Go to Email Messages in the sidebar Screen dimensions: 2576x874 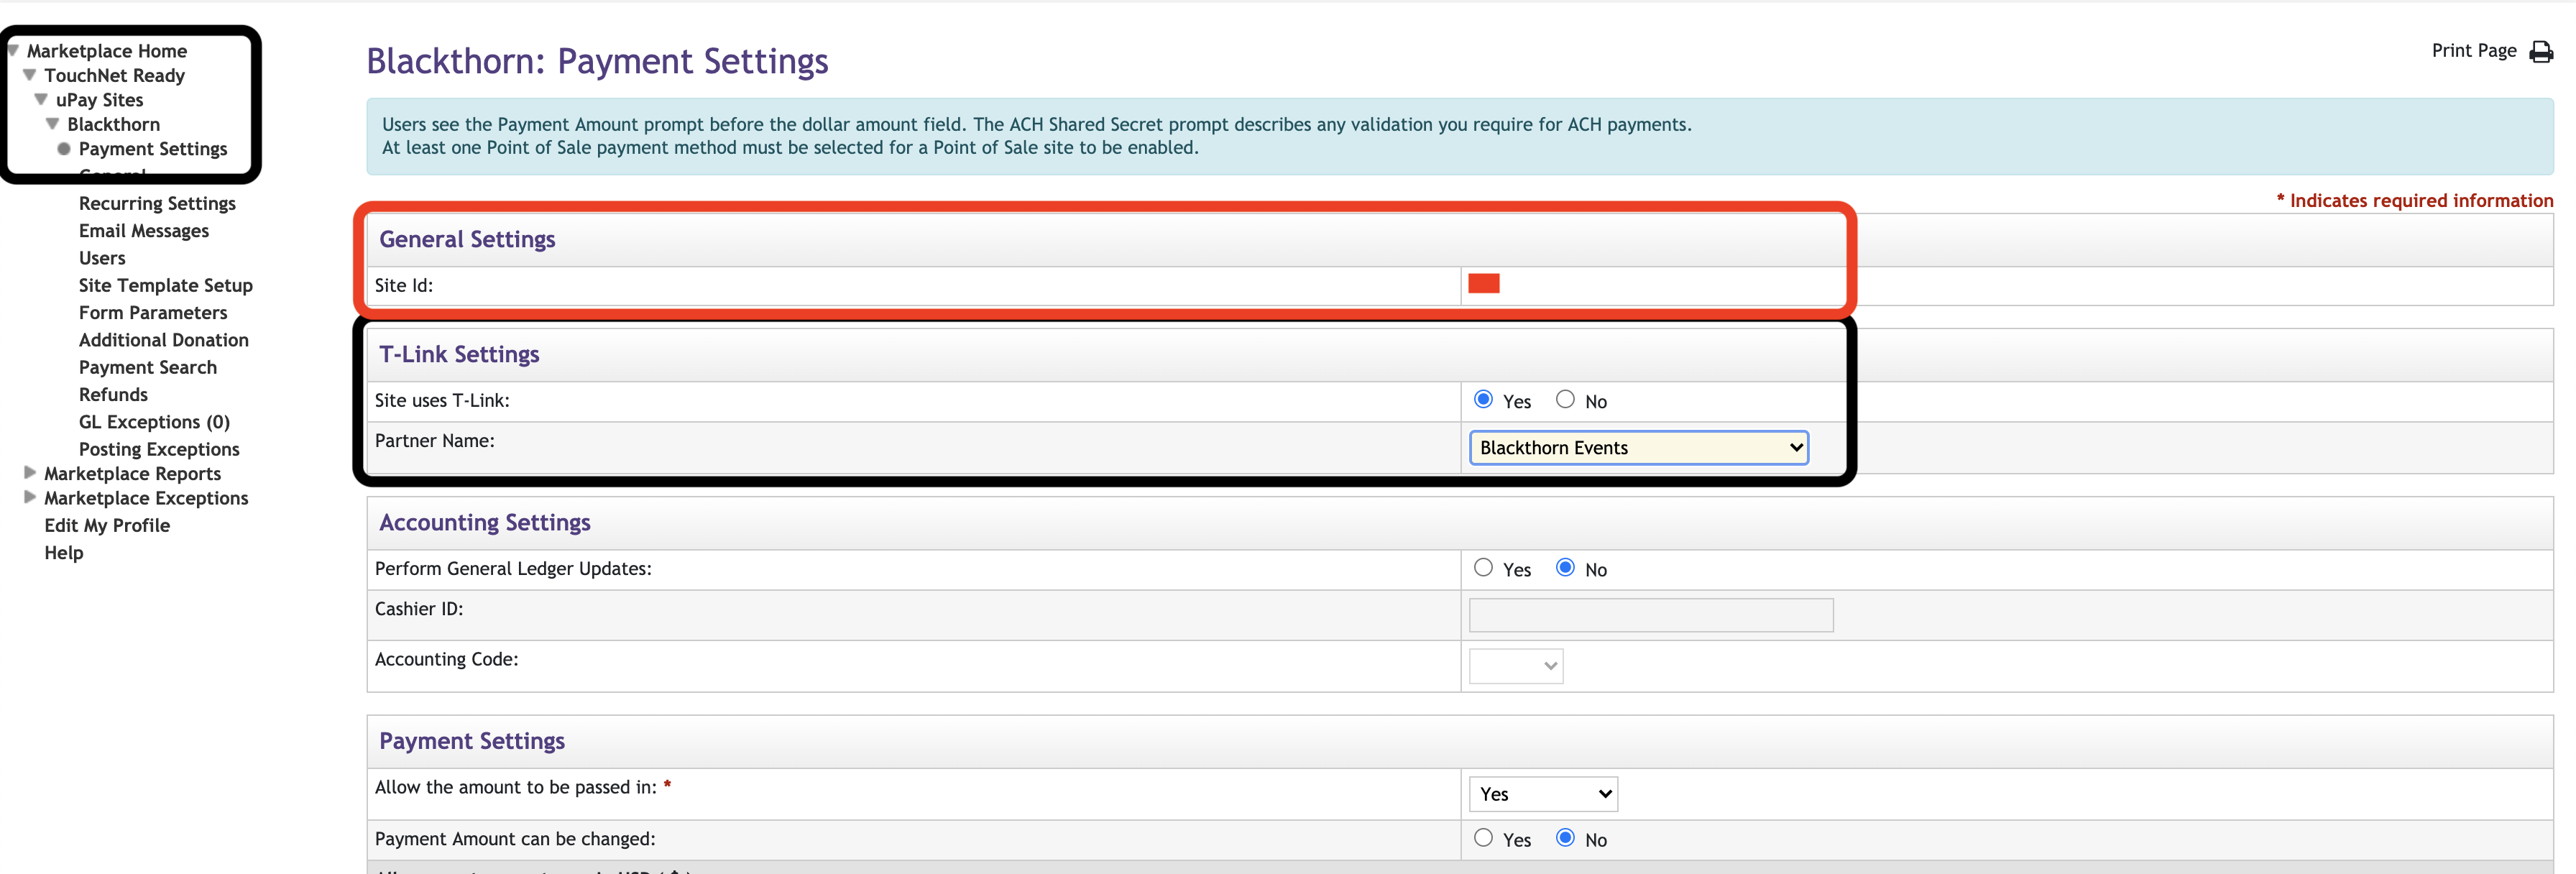point(144,231)
